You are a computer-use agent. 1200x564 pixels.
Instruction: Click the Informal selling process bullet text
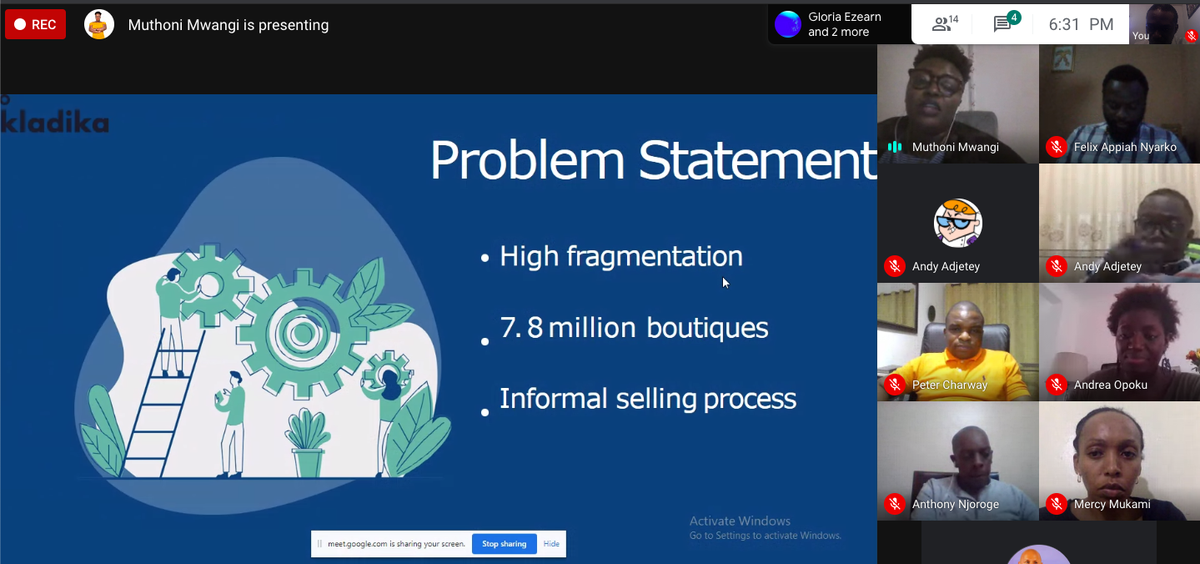[x=648, y=399]
